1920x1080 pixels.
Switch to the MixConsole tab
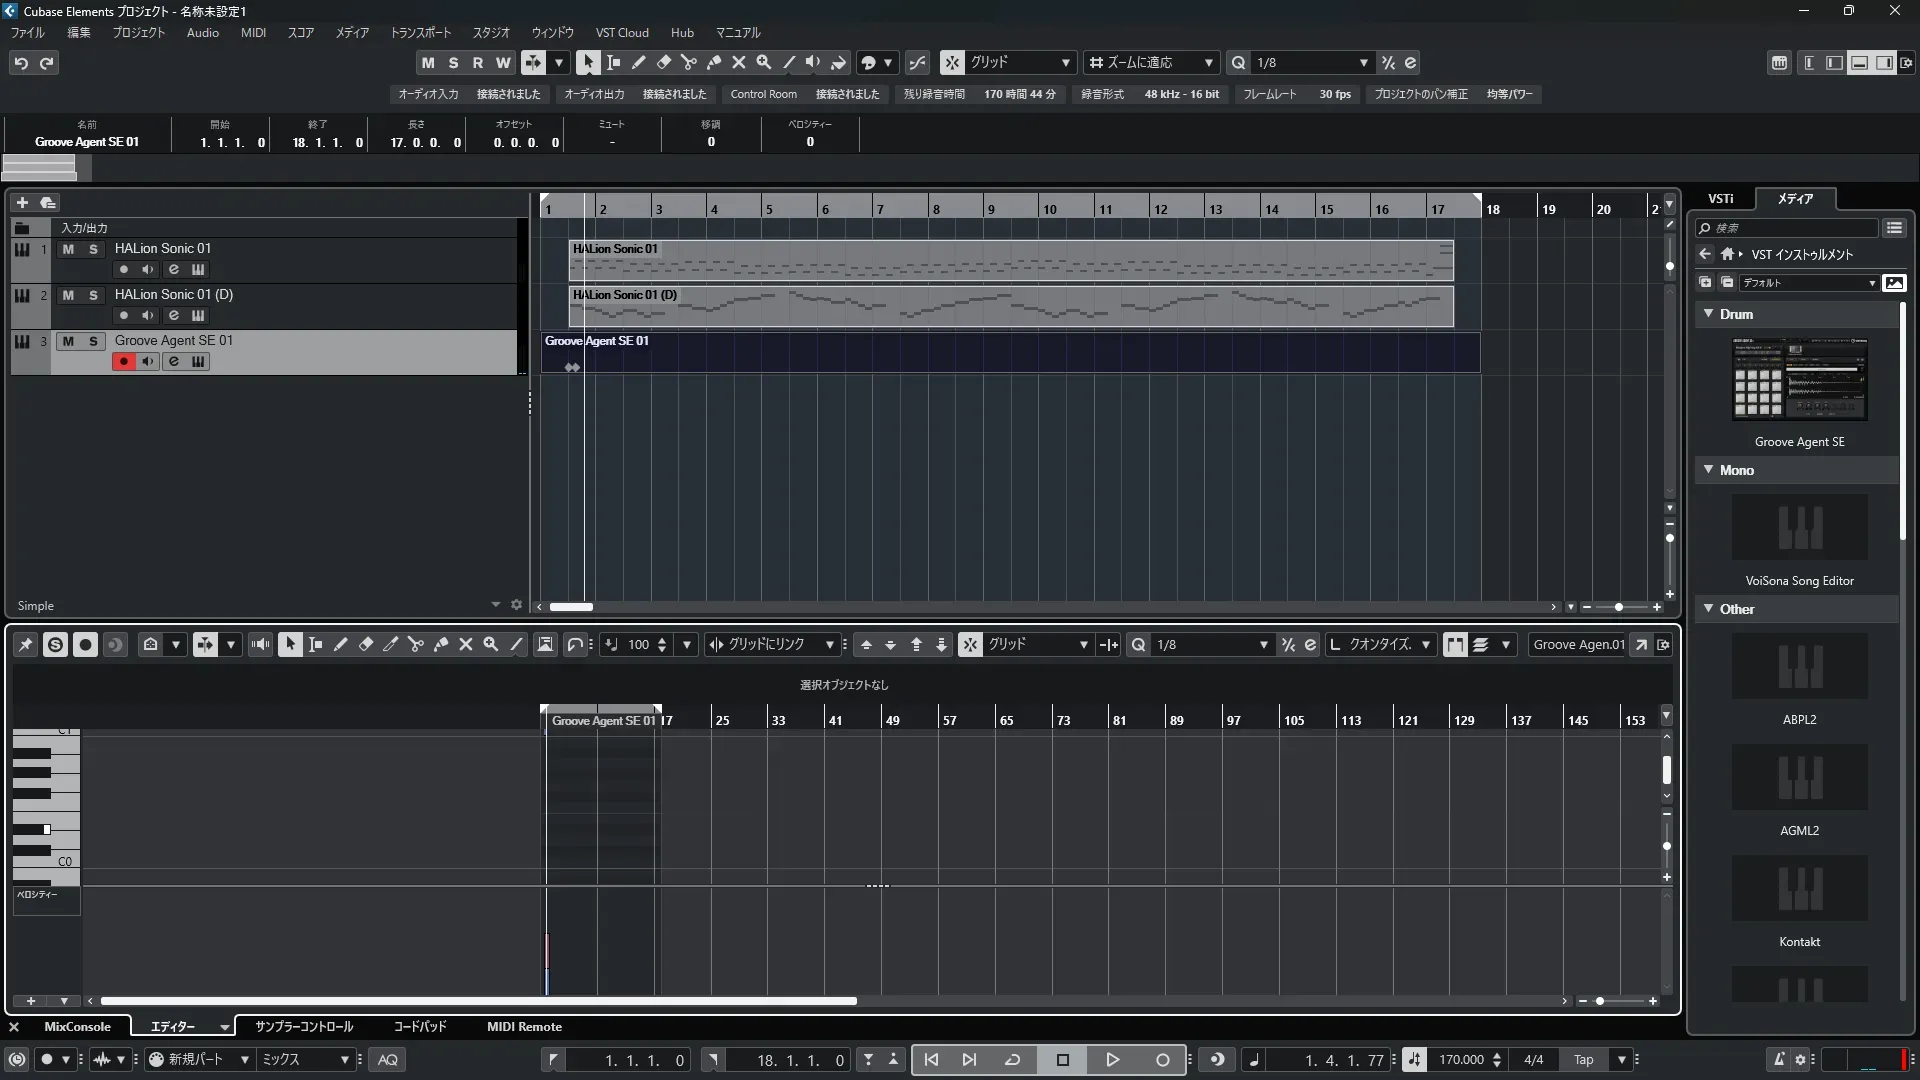(77, 1027)
